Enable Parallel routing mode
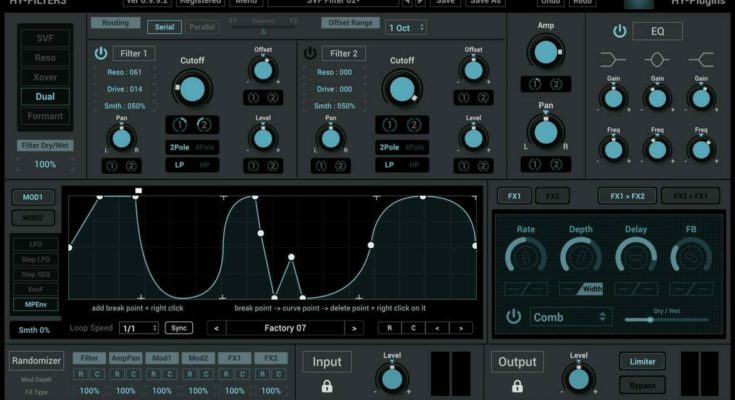 tap(202, 26)
